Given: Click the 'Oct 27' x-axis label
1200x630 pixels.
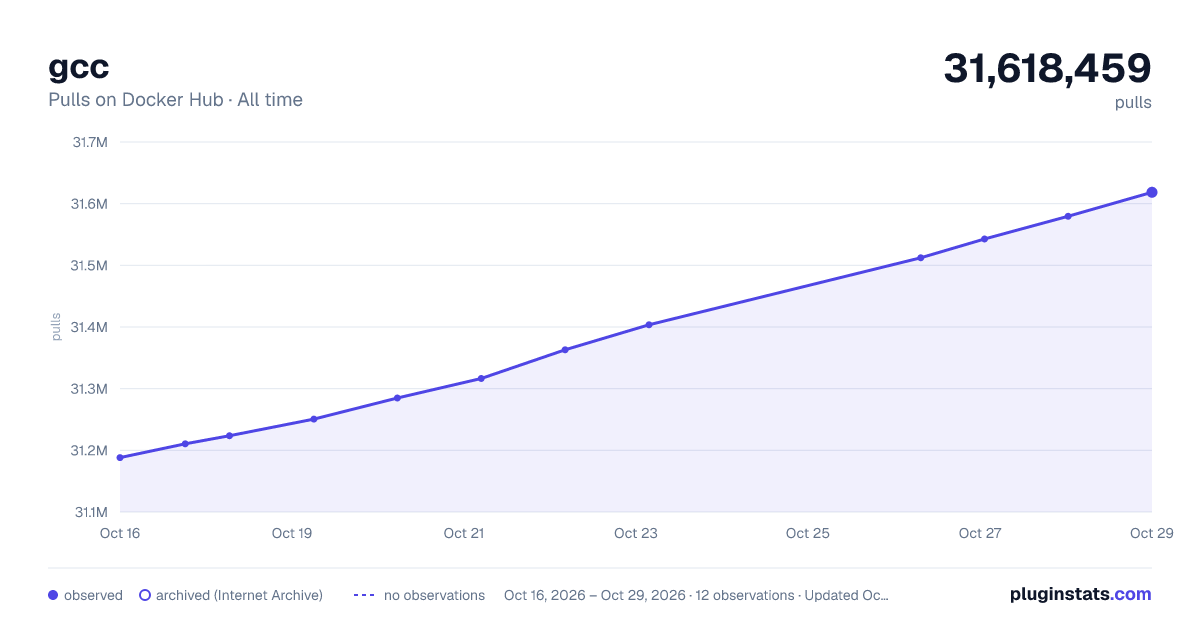Looking at the screenshot, I should [x=980, y=533].
